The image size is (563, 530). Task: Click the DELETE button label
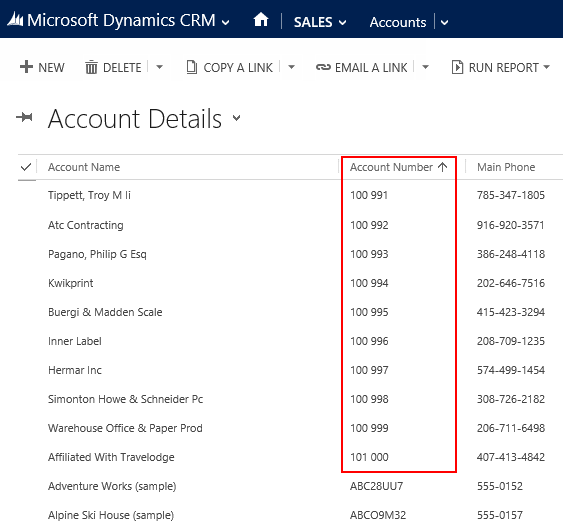[x=122, y=68]
